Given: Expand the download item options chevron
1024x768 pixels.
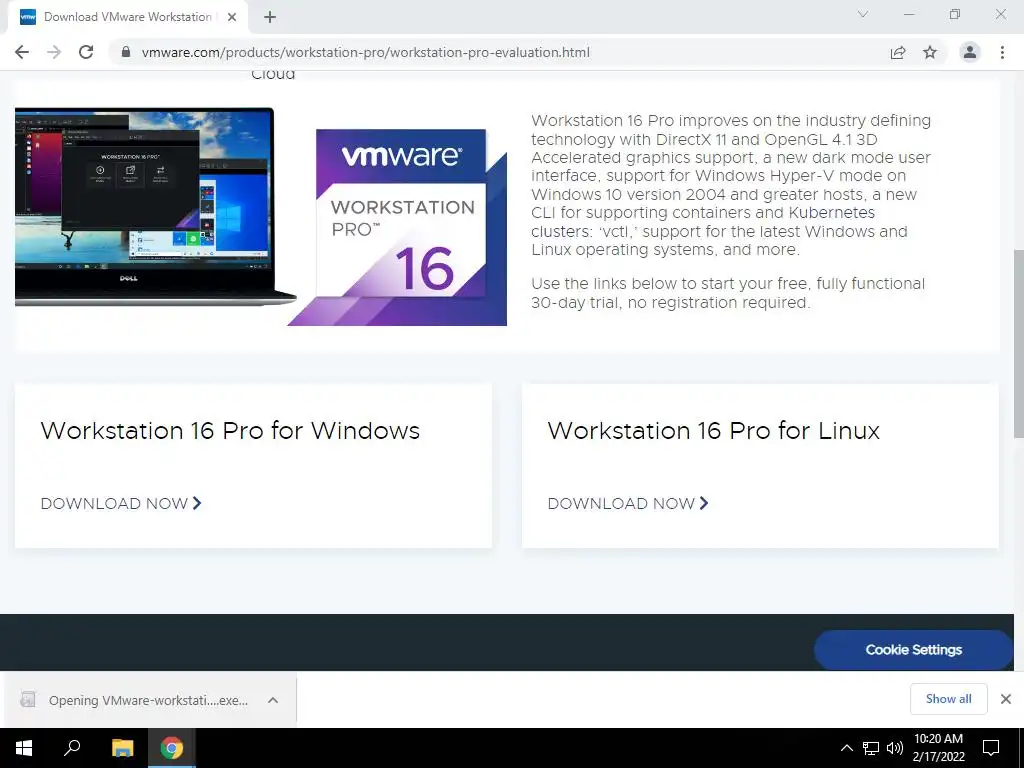Looking at the screenshot, I should point(273,700).
